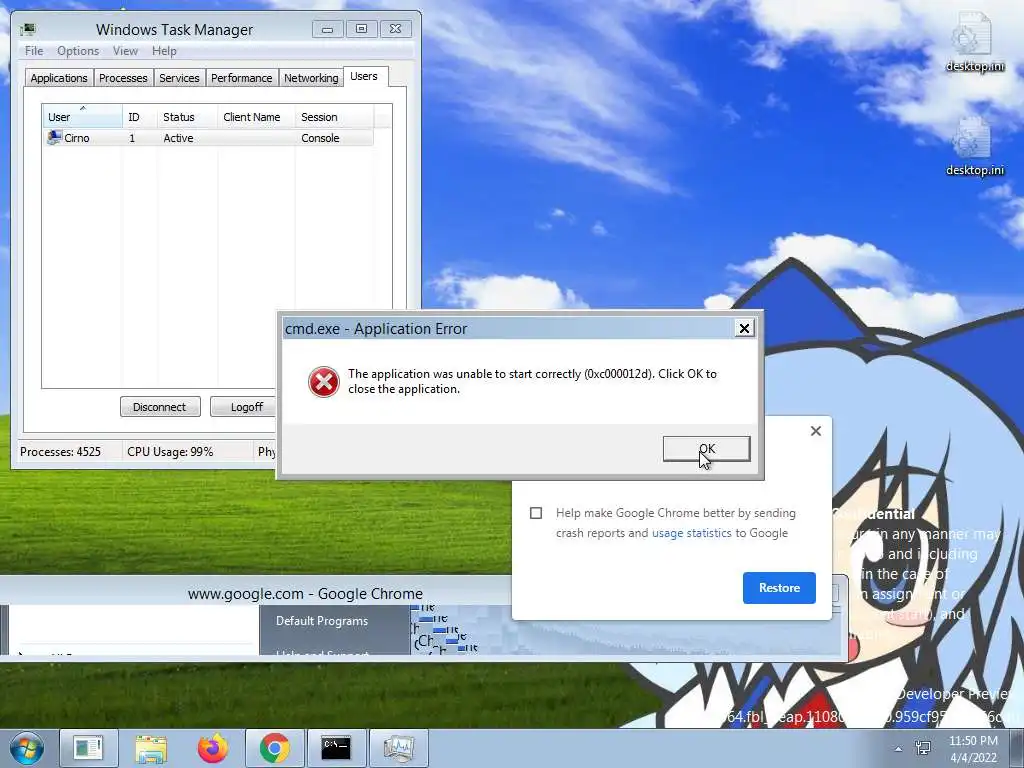Open the Task Manager taskbar icon

(x=398, y=748)
